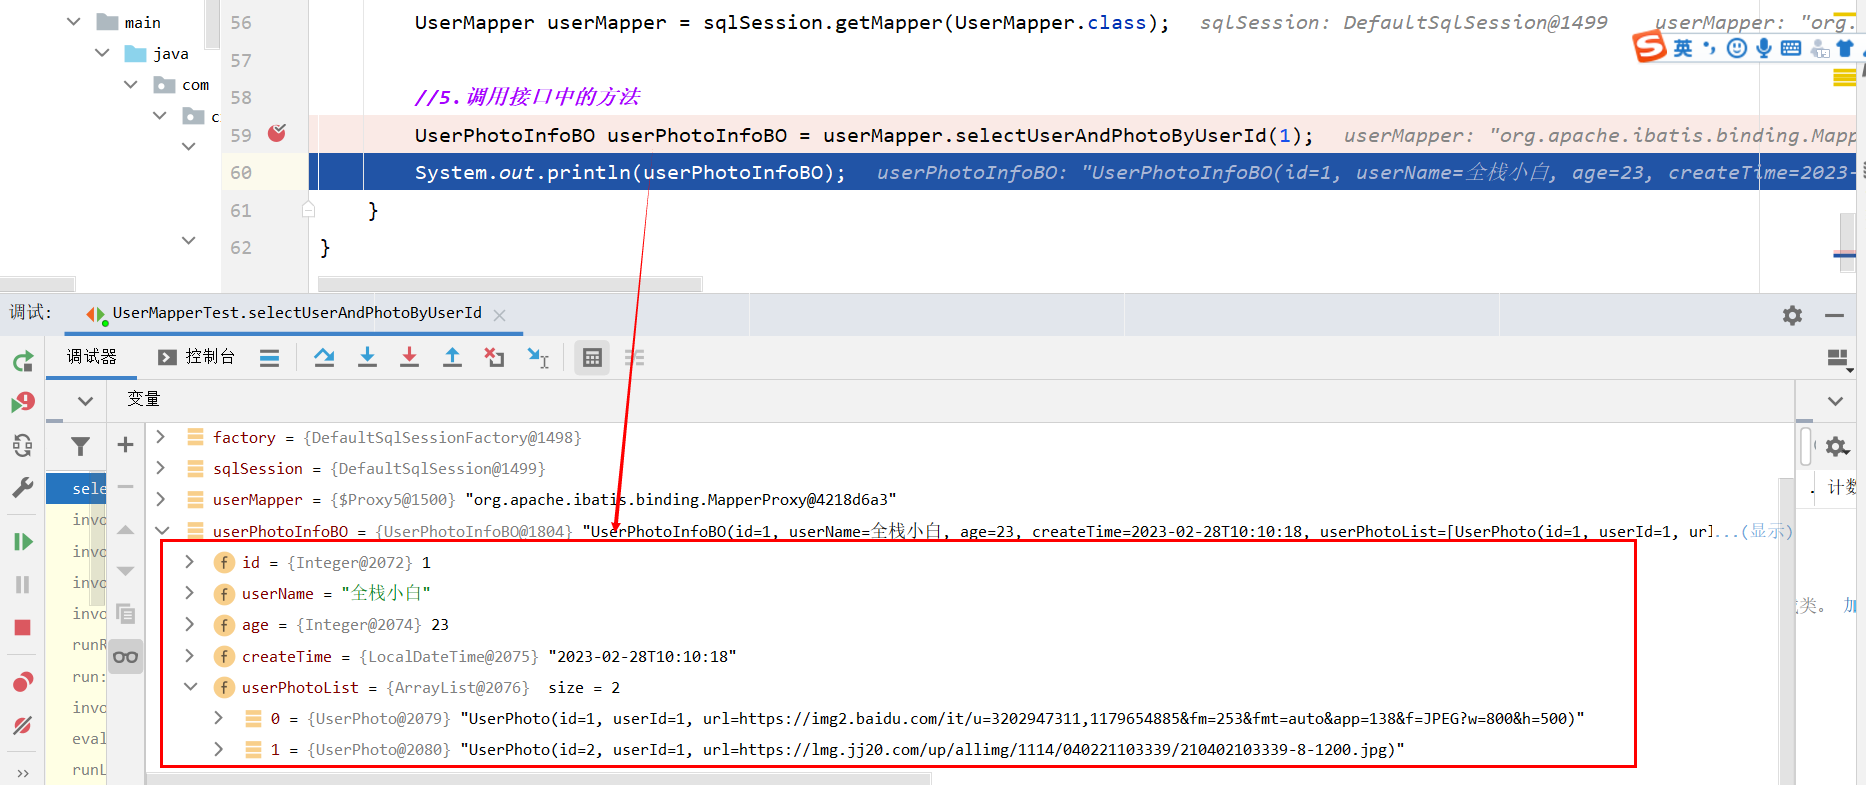Click the frames filter funnel icon

pos(80,446)
